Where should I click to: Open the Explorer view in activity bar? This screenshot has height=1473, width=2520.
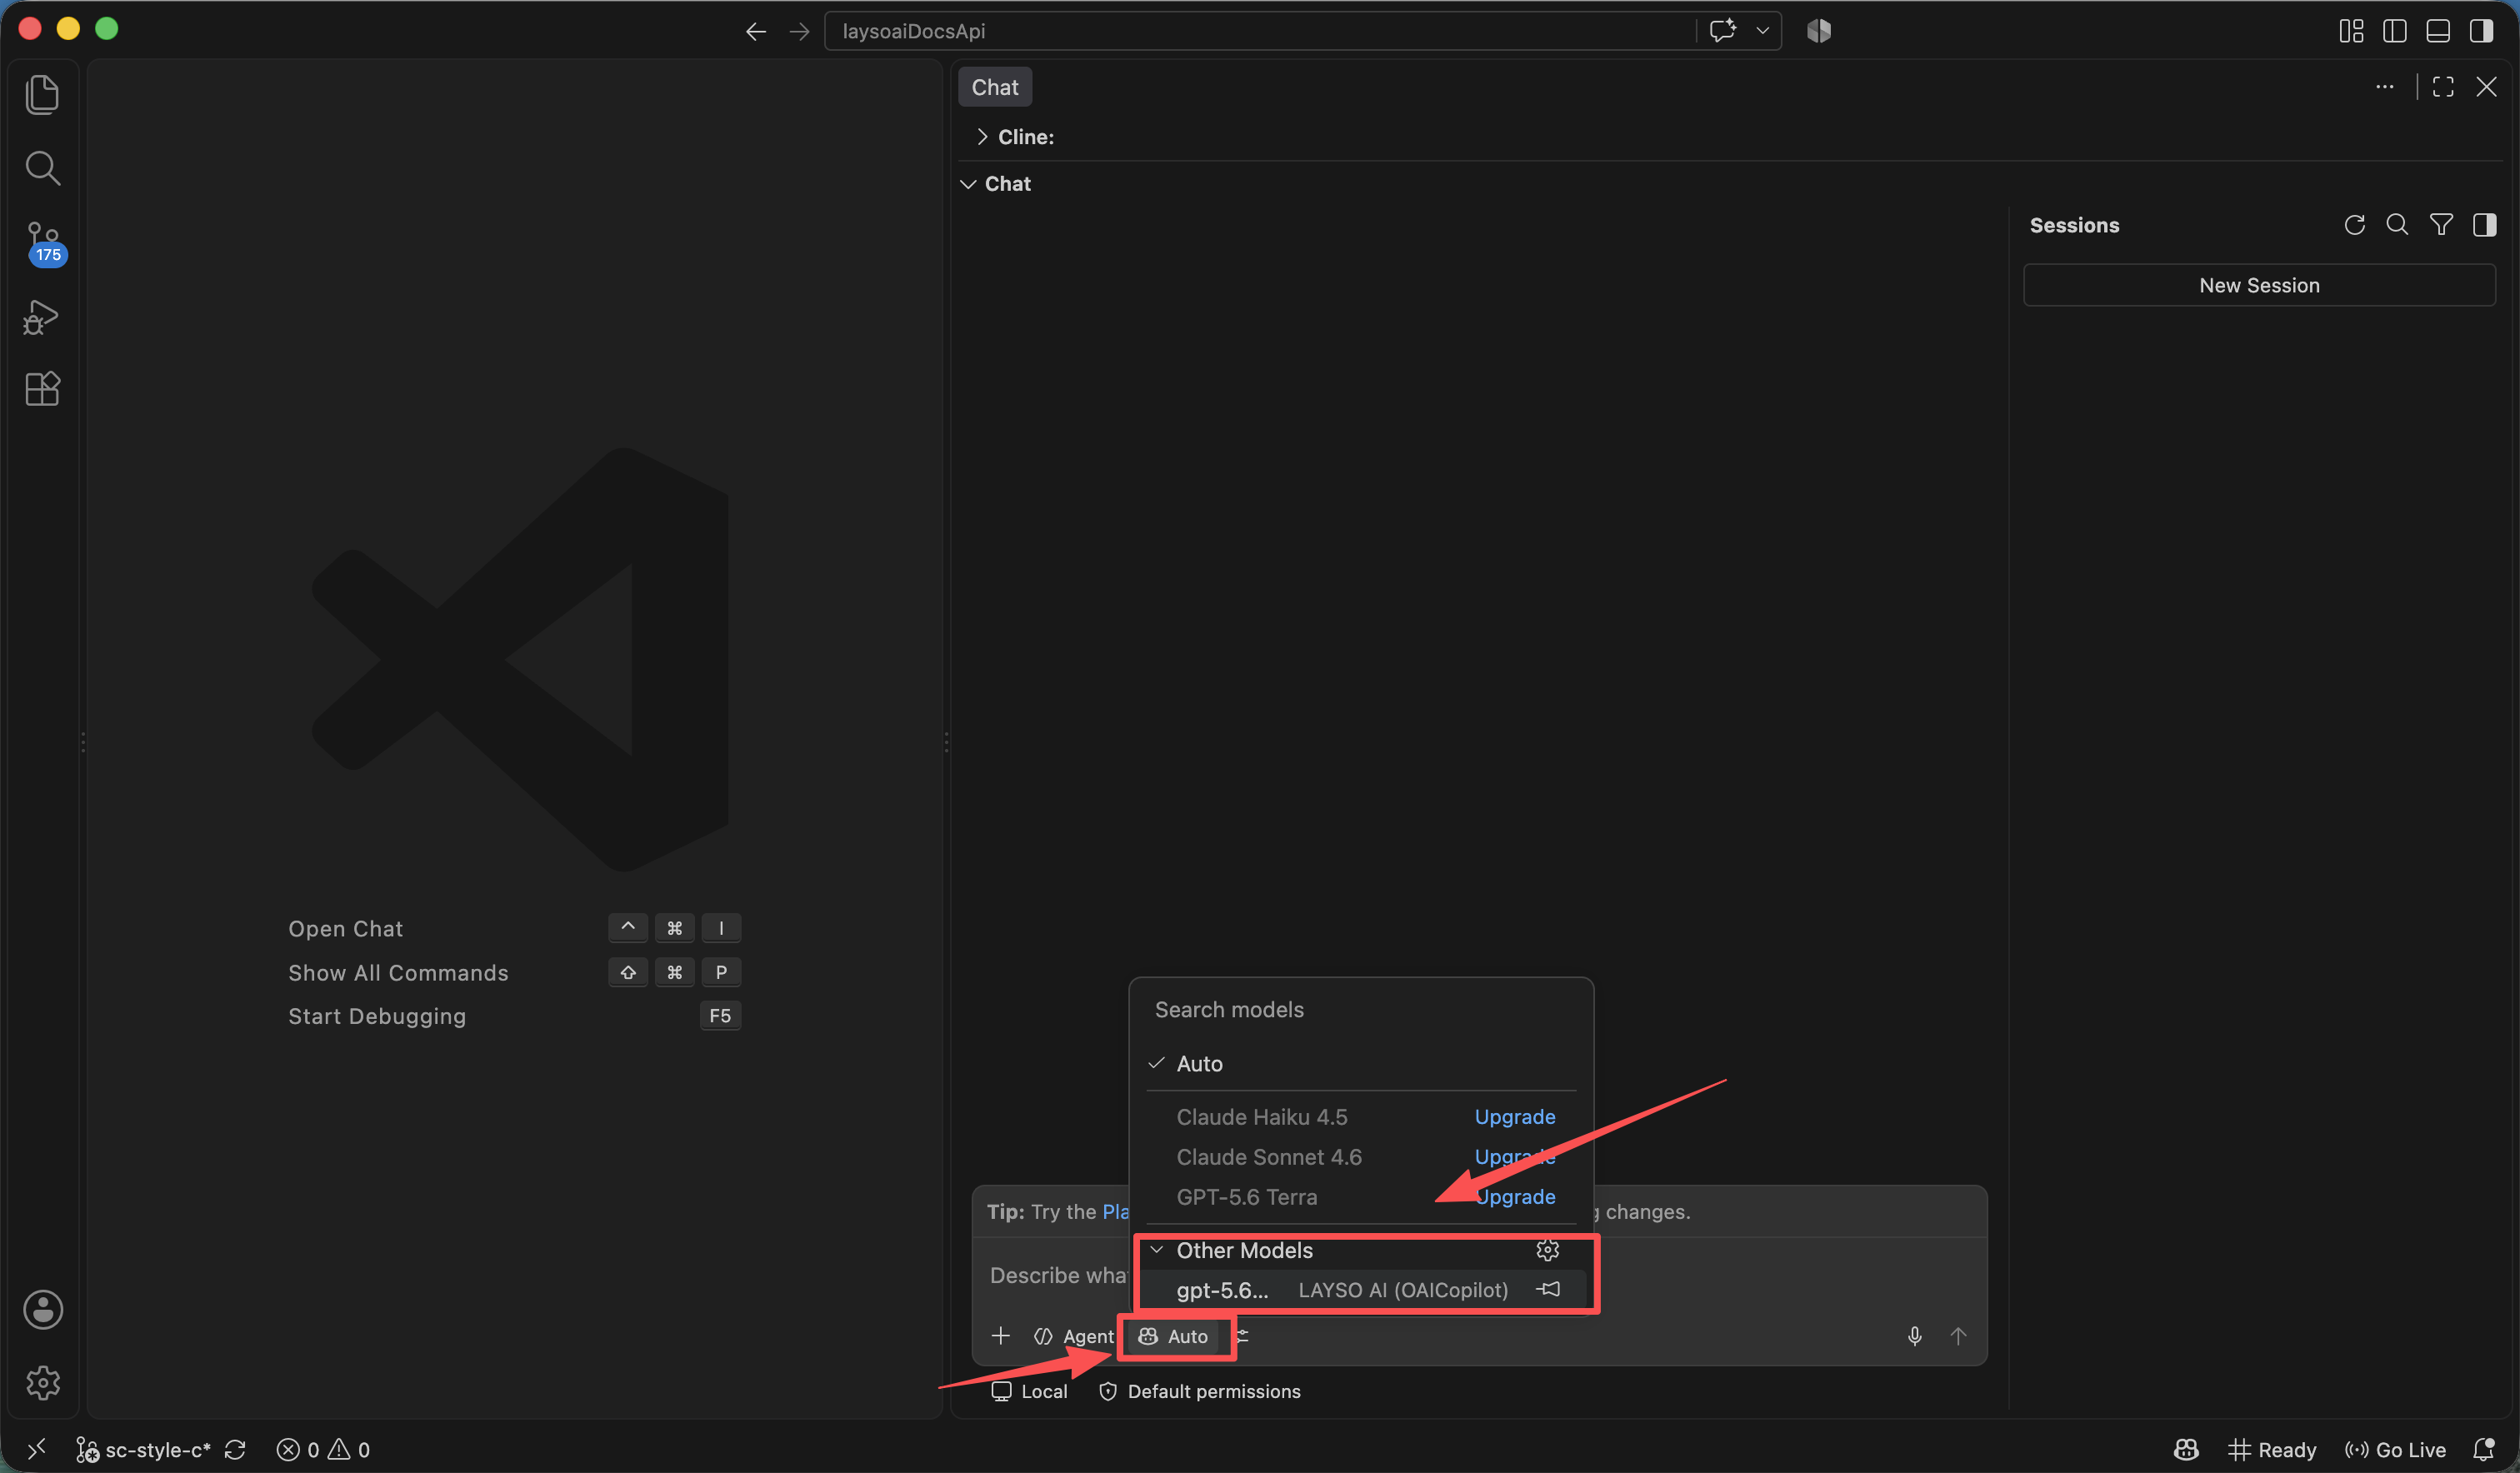point(42,95)
